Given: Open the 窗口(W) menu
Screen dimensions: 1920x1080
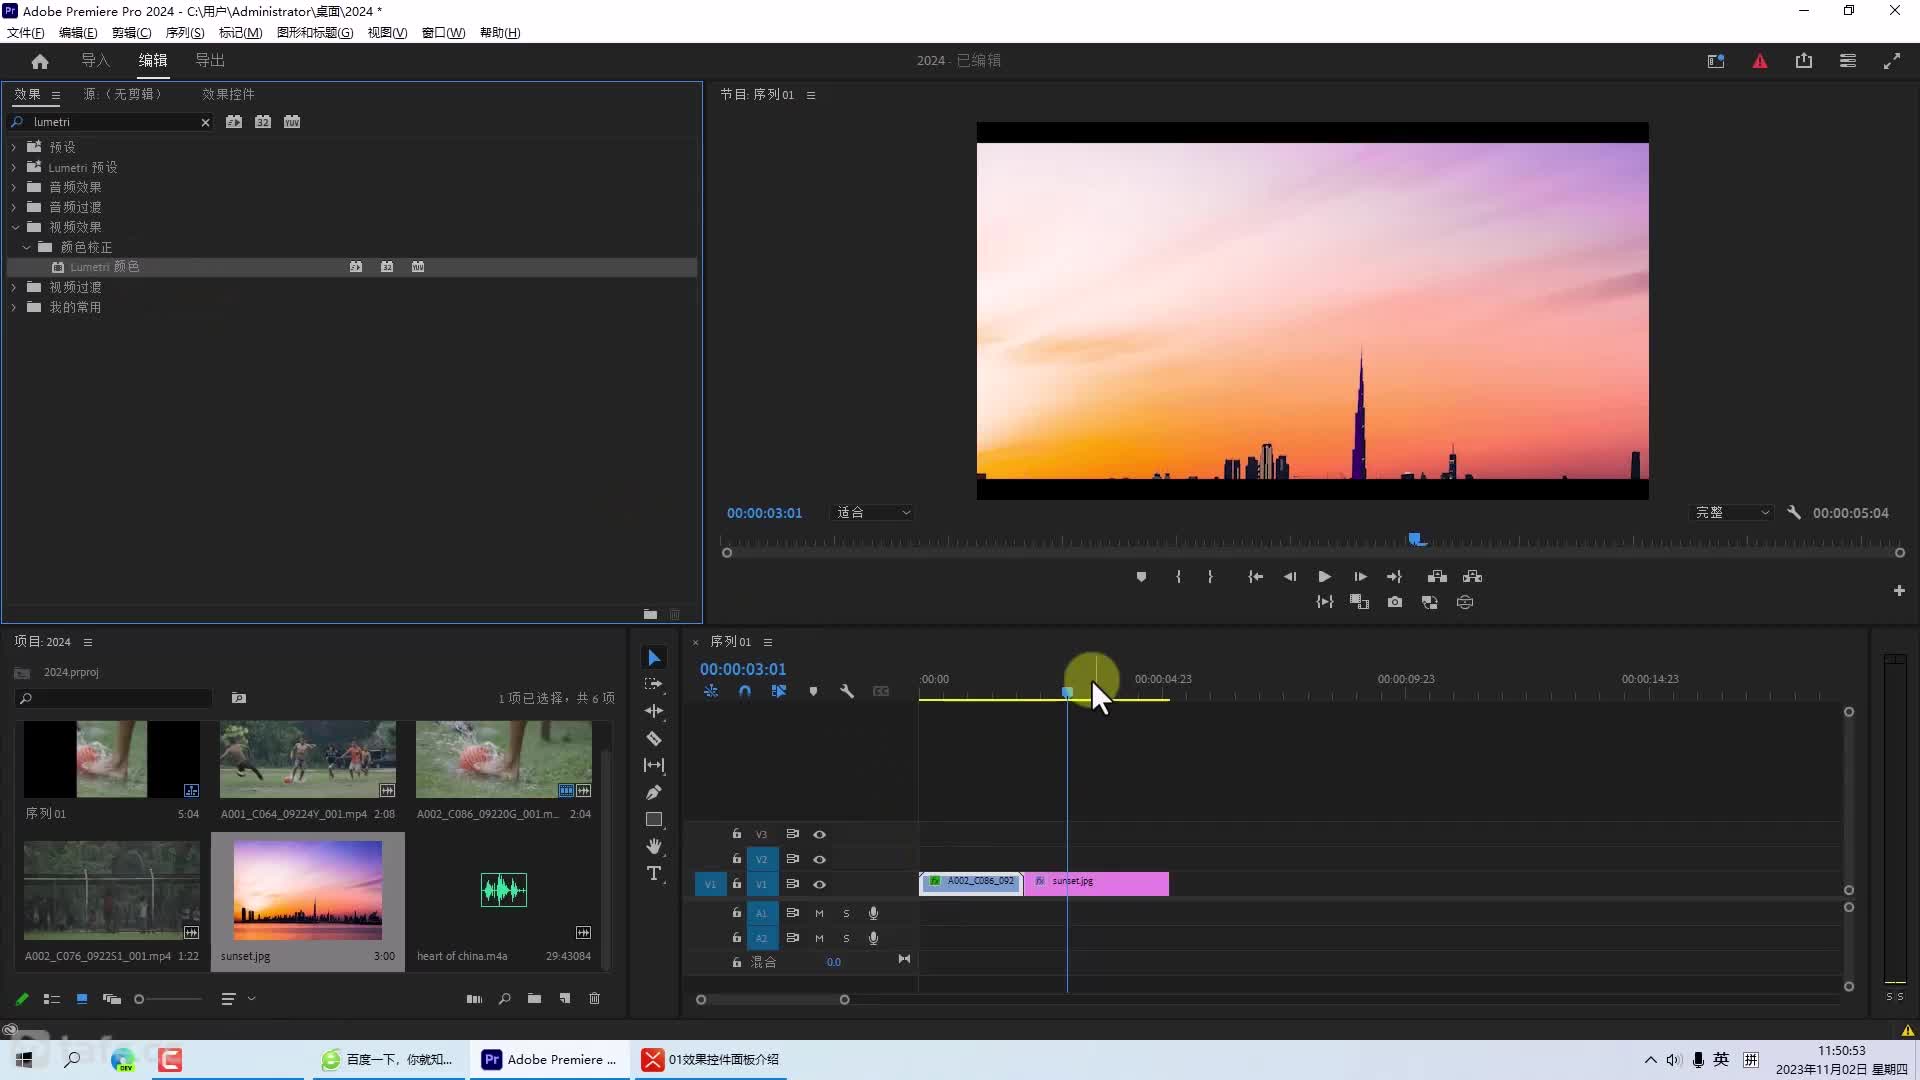Looking at the screenshot, I should click(443, 32).
